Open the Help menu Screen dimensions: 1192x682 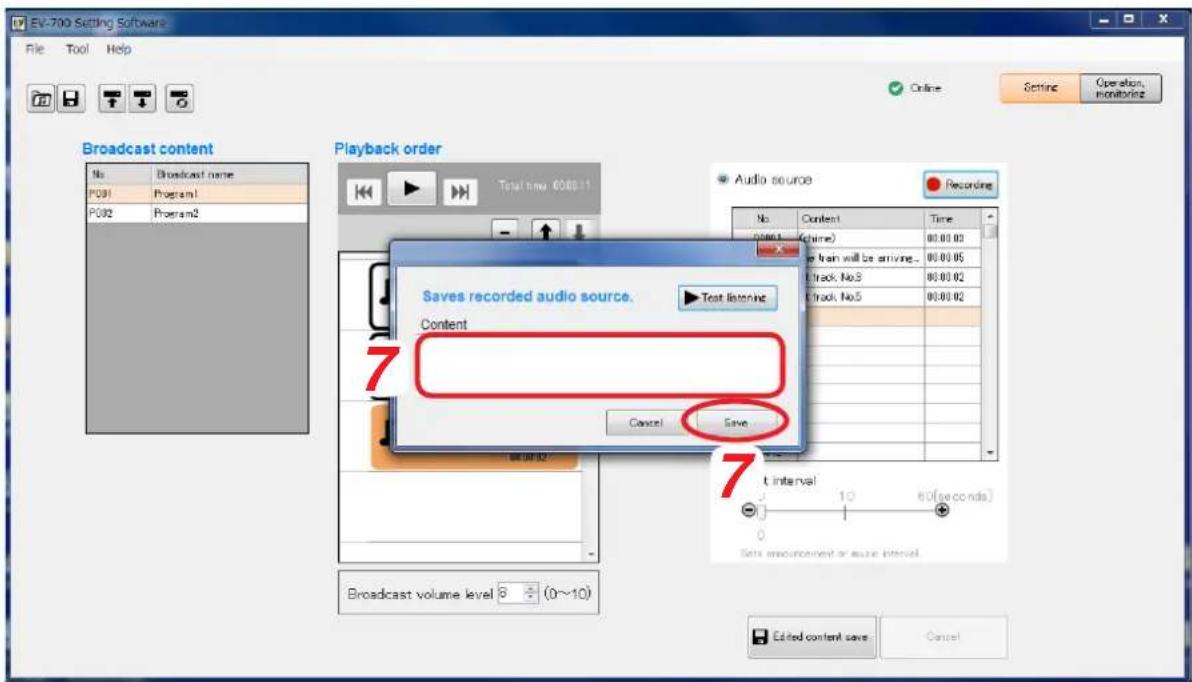point(119,49)
